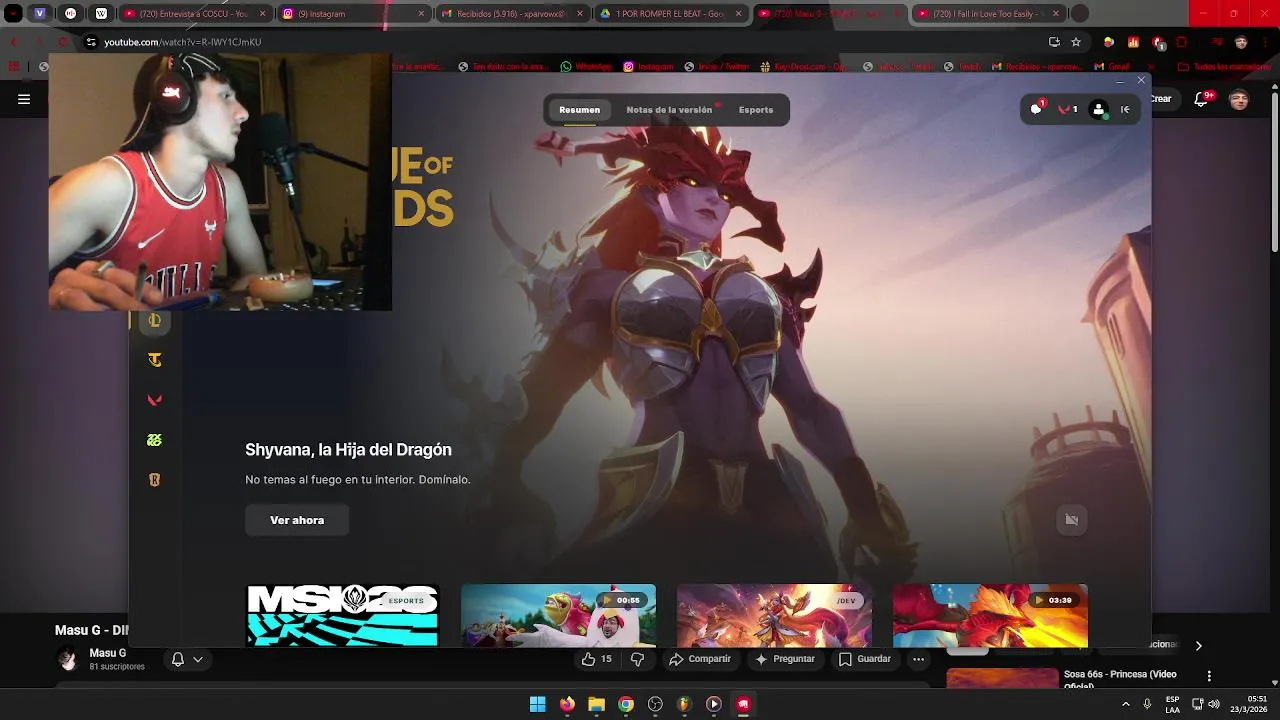This screenshot has height=720, width=1280.
Task: Open the /DEV article card
Action: tap(774, 615)
